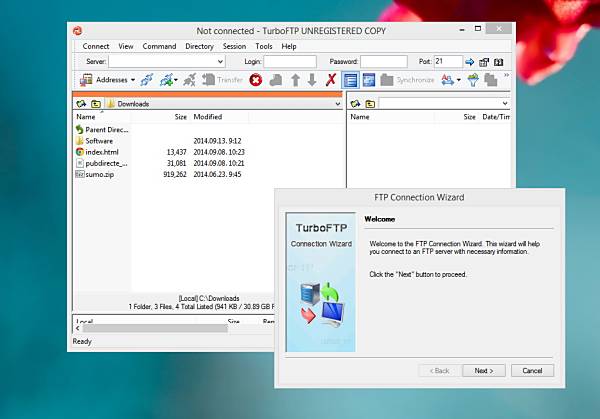The width and height of the screenshot is (600, 419).
Task: Open the Connect menu
Action: (96, 46)
